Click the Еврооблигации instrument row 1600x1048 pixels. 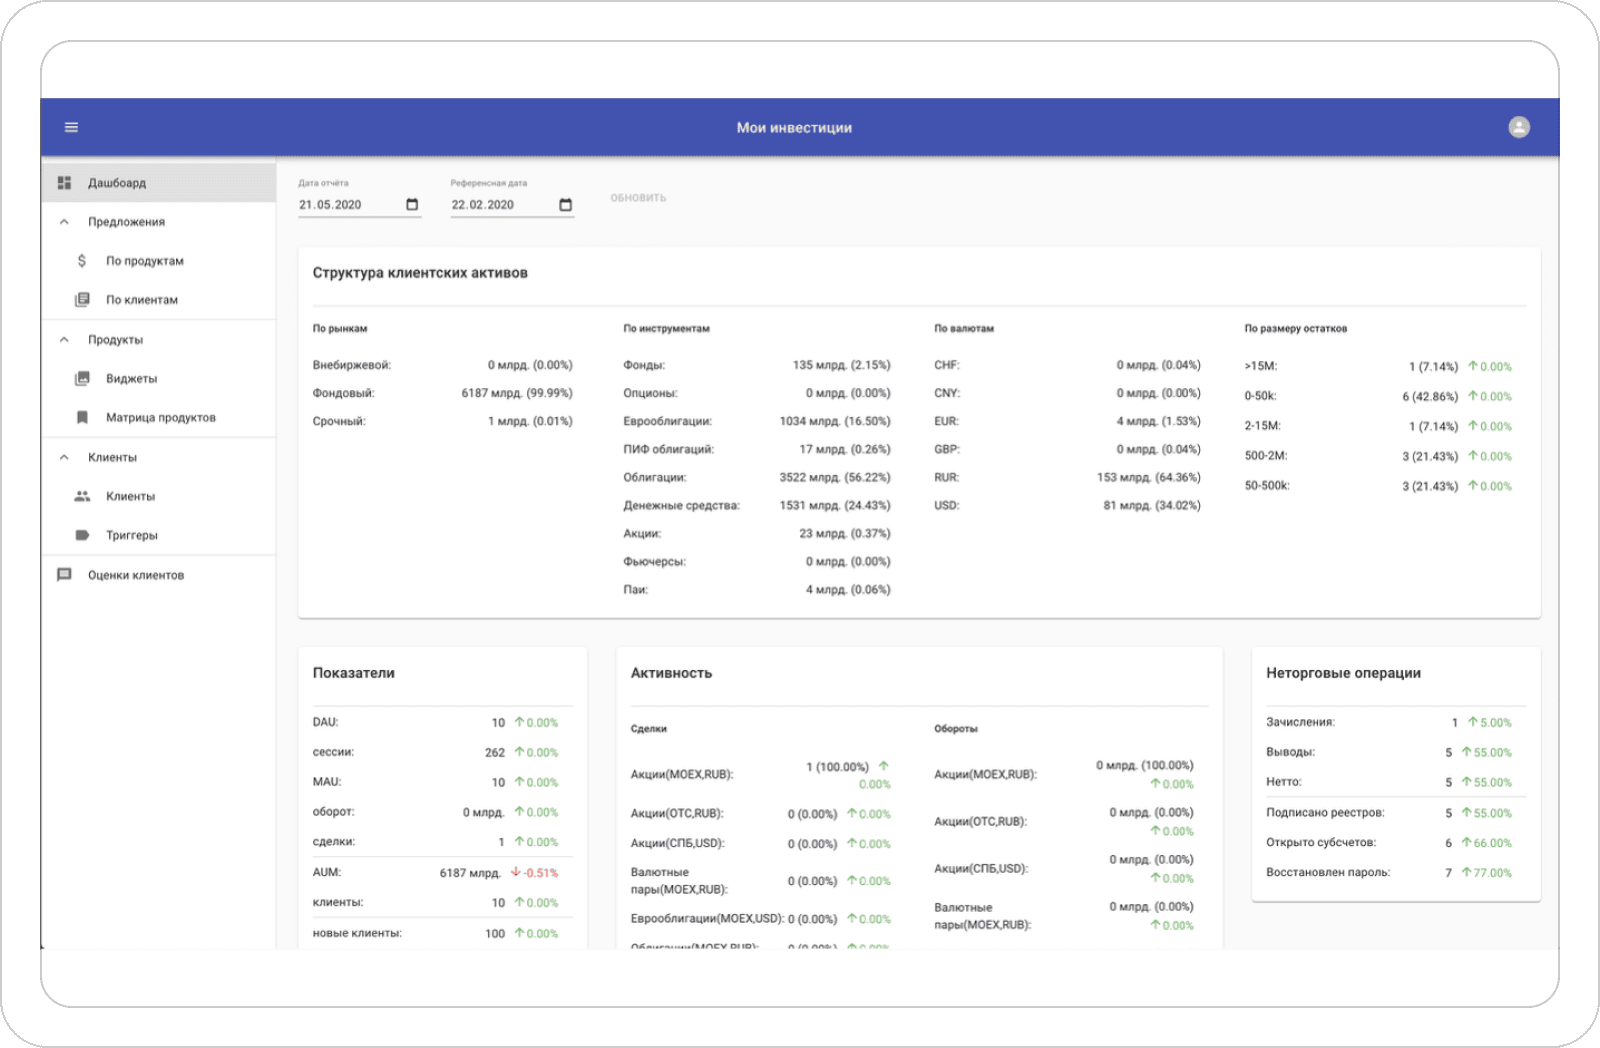[757, 421]
